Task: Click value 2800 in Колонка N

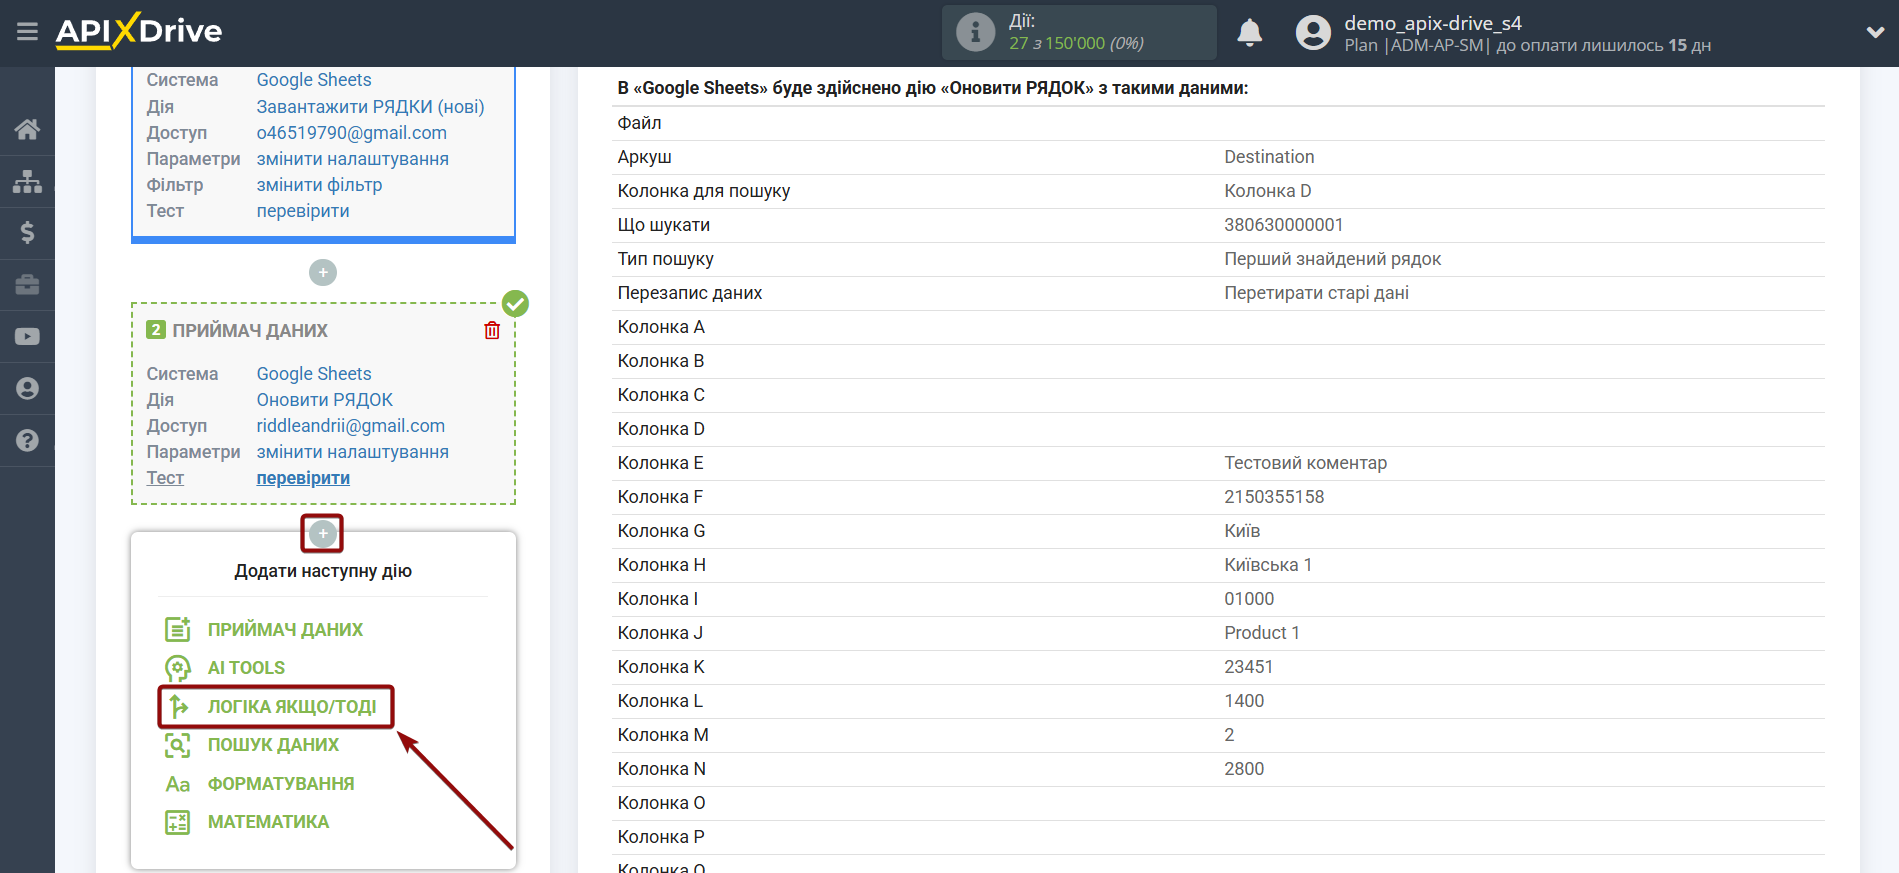Action: coord(1244,769)
